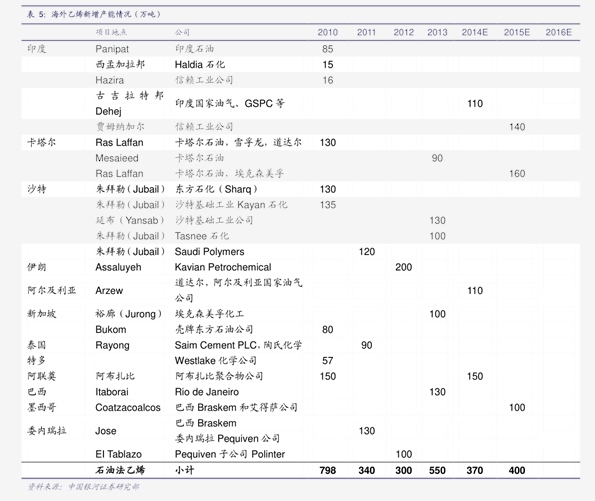
Task: Click the Kavian Petrochemical cell
Action: (223, 267)
